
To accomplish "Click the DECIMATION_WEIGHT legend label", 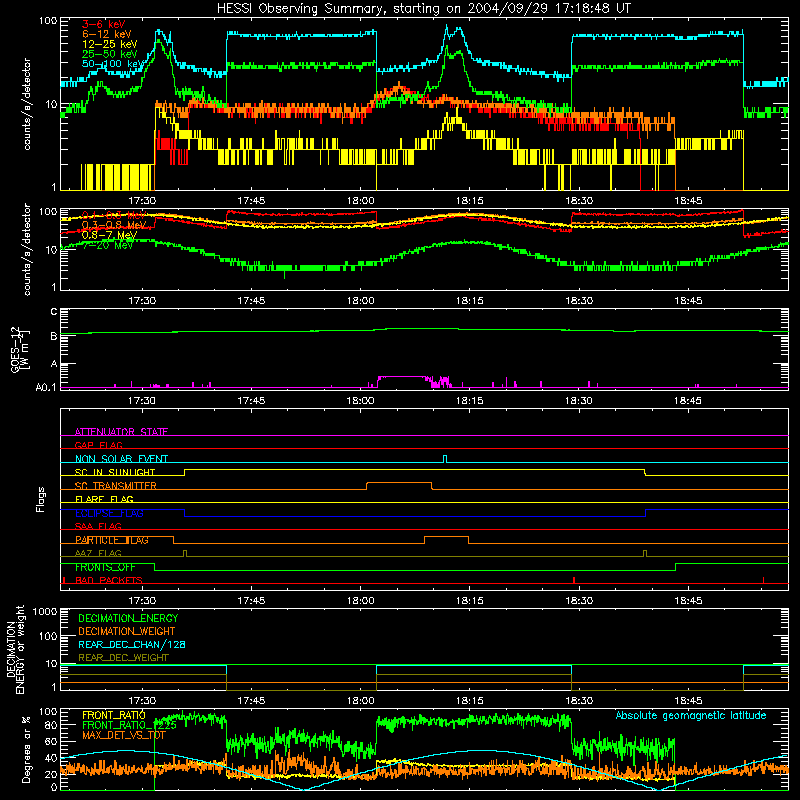I will pos(127,631).
